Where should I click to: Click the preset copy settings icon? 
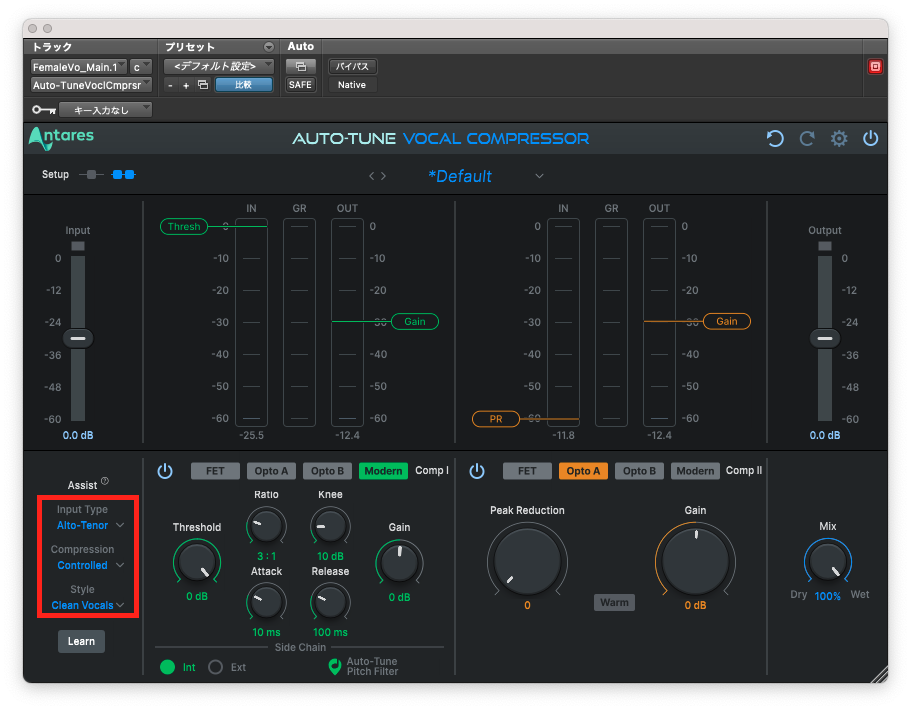point(203,85)
